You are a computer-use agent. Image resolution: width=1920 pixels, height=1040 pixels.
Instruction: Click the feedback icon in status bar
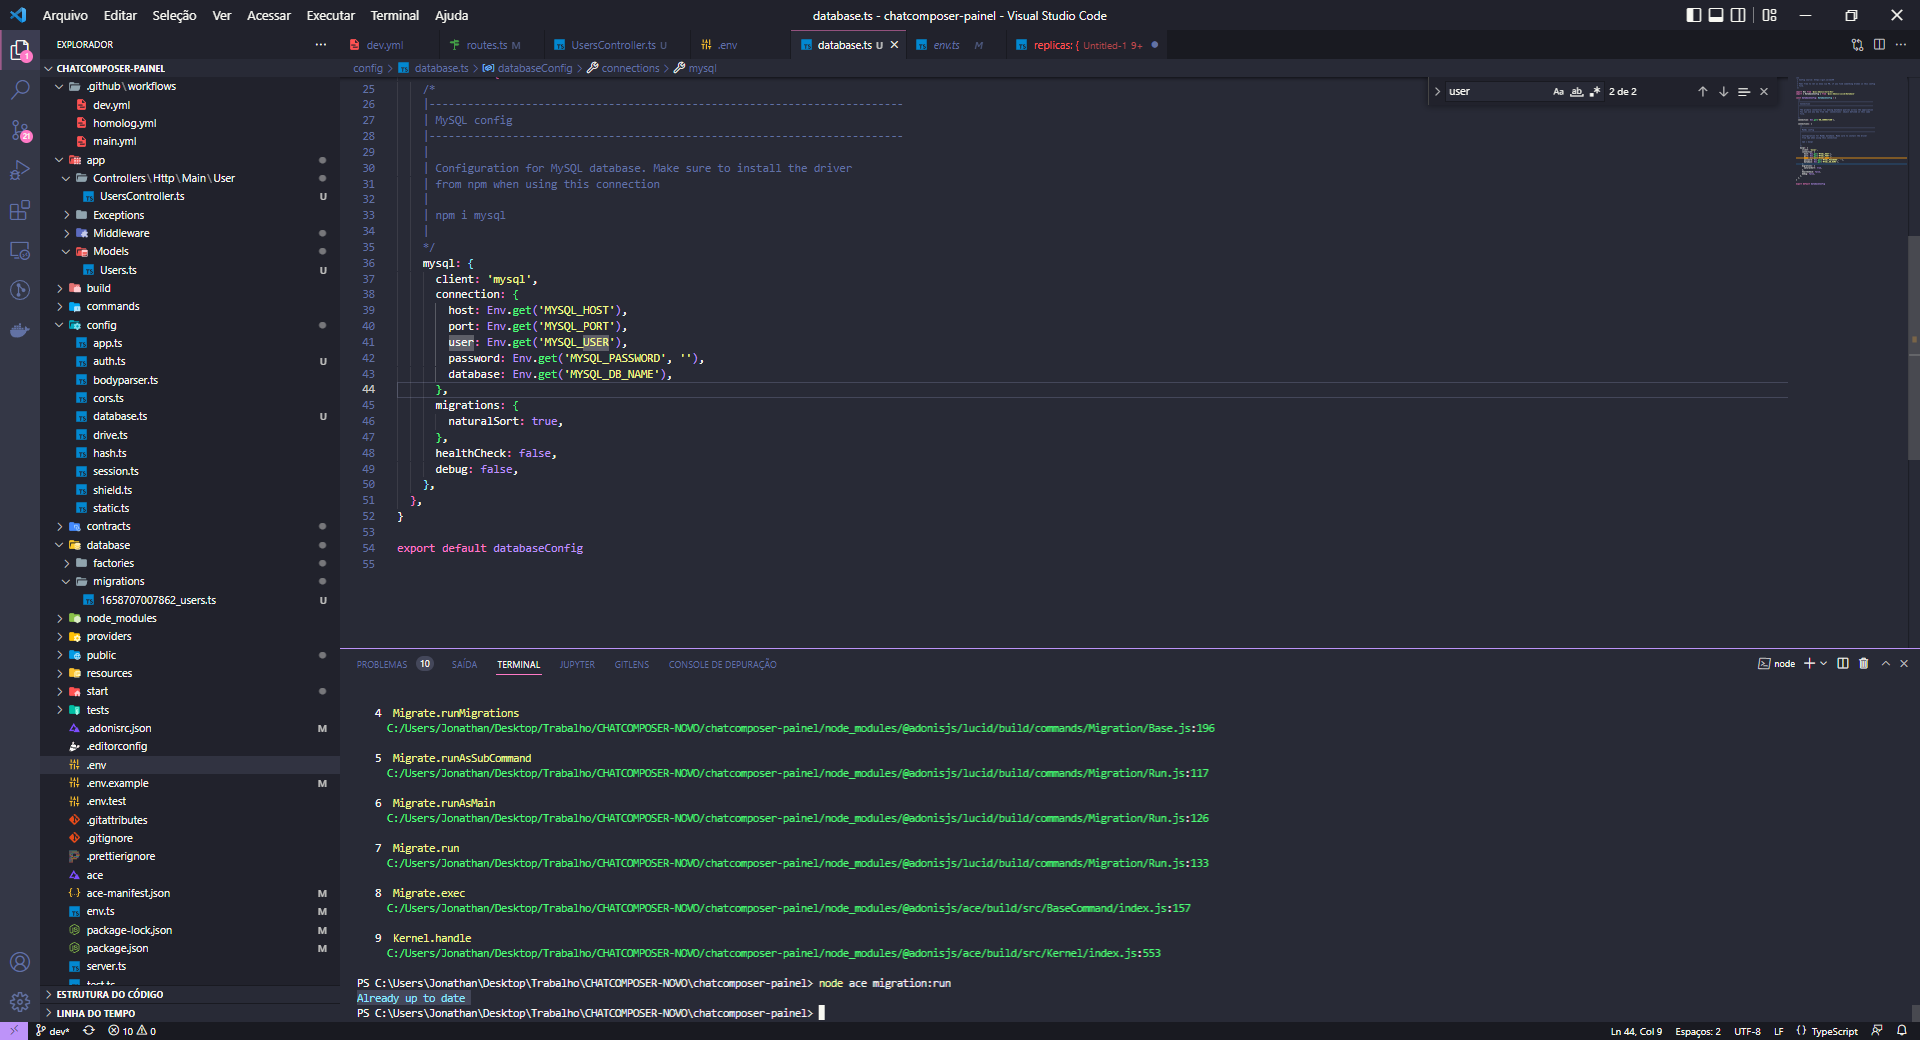(1877, 1031)
